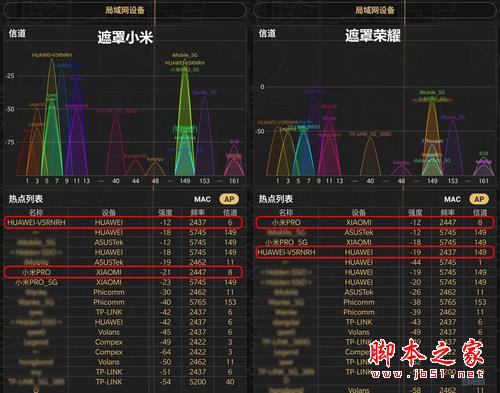
Task: Select left-list Volans row with strength -45
Action: coord(124,332)
